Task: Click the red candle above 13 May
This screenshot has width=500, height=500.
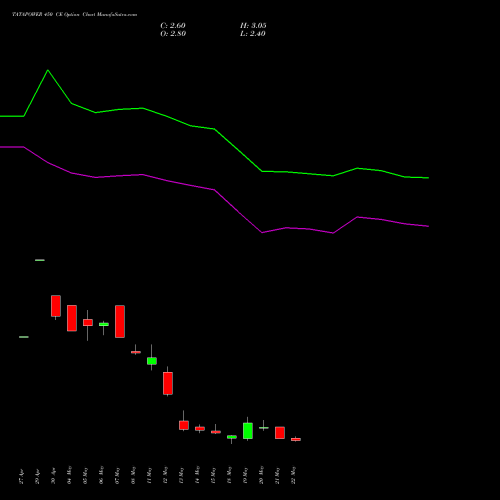Action: coord(184,425)
